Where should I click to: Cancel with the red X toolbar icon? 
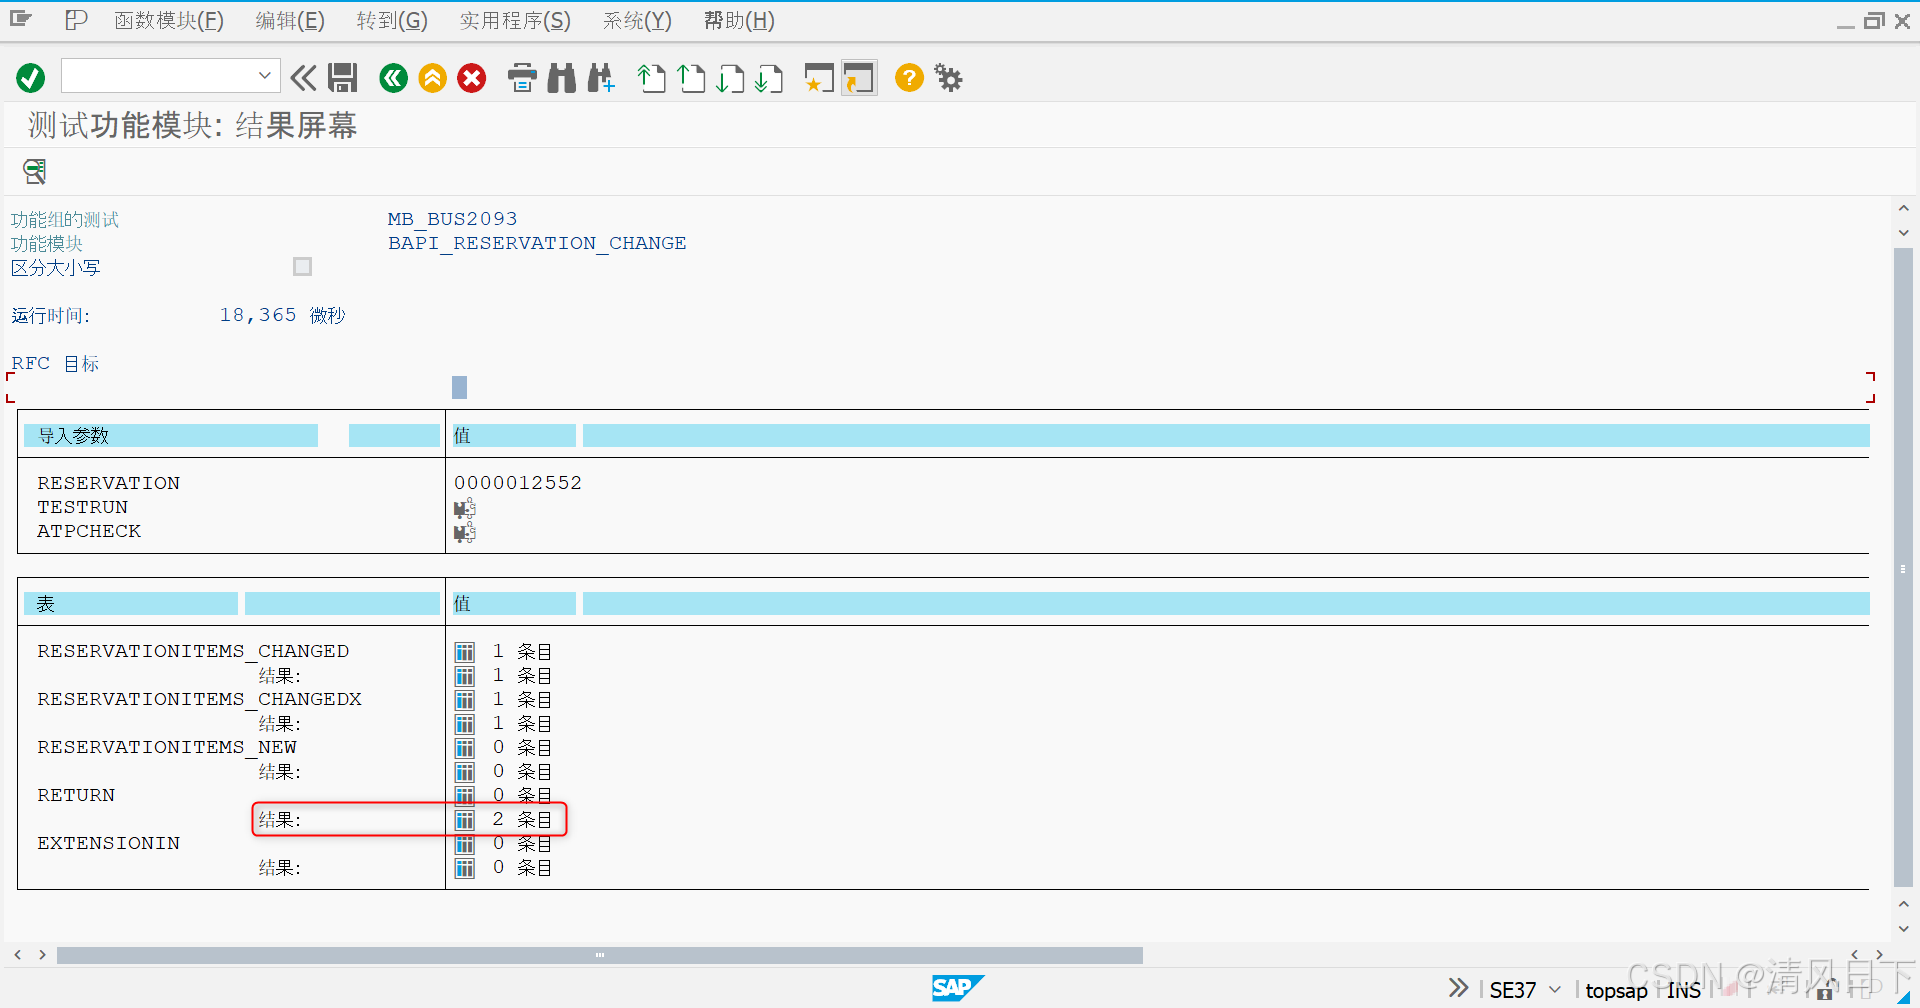[x=471, y=78]
